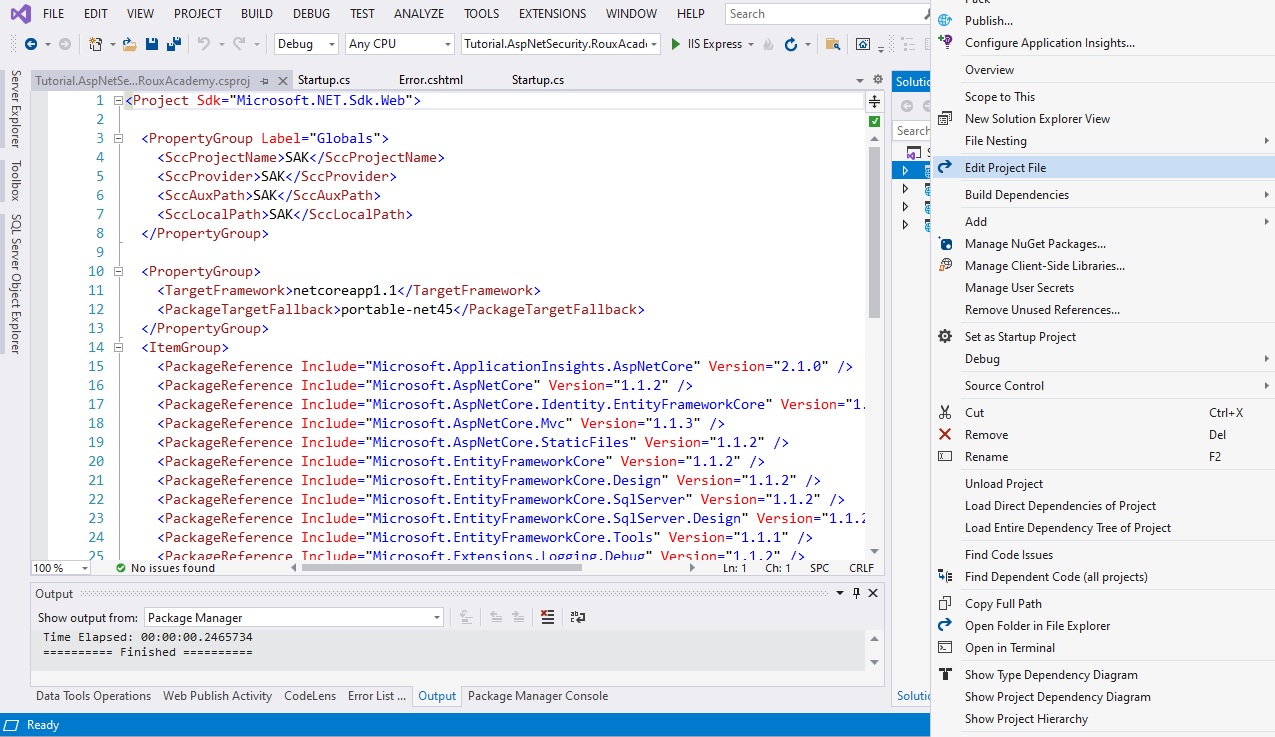This screenshot has width=1275, height=737.
Task: Open the BUILD menu
Action: (x=257, y=14)
